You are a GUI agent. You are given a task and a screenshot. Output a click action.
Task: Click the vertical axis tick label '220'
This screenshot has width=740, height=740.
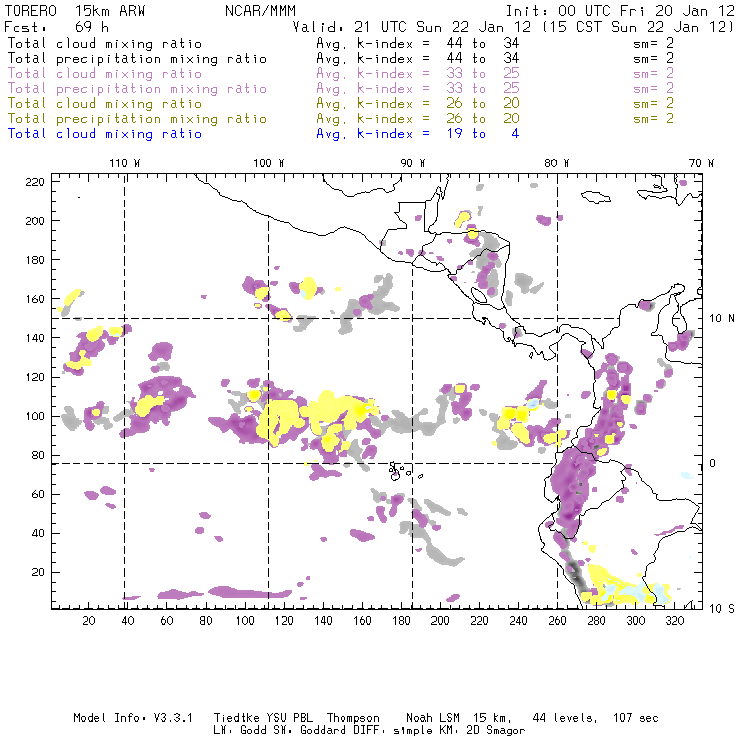point(35,182)
